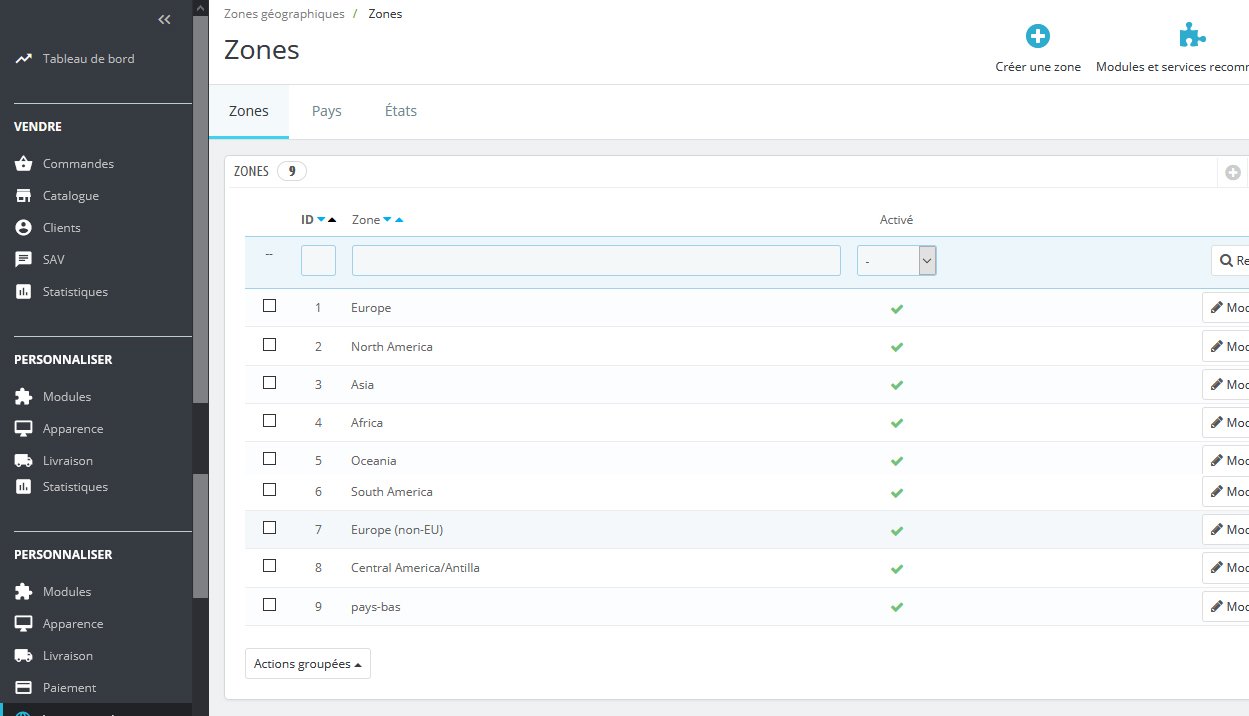The height and width of the screenshot is (716, 1249).
Task: Sort the ID column descending arrow
Action: click(321, 220)
